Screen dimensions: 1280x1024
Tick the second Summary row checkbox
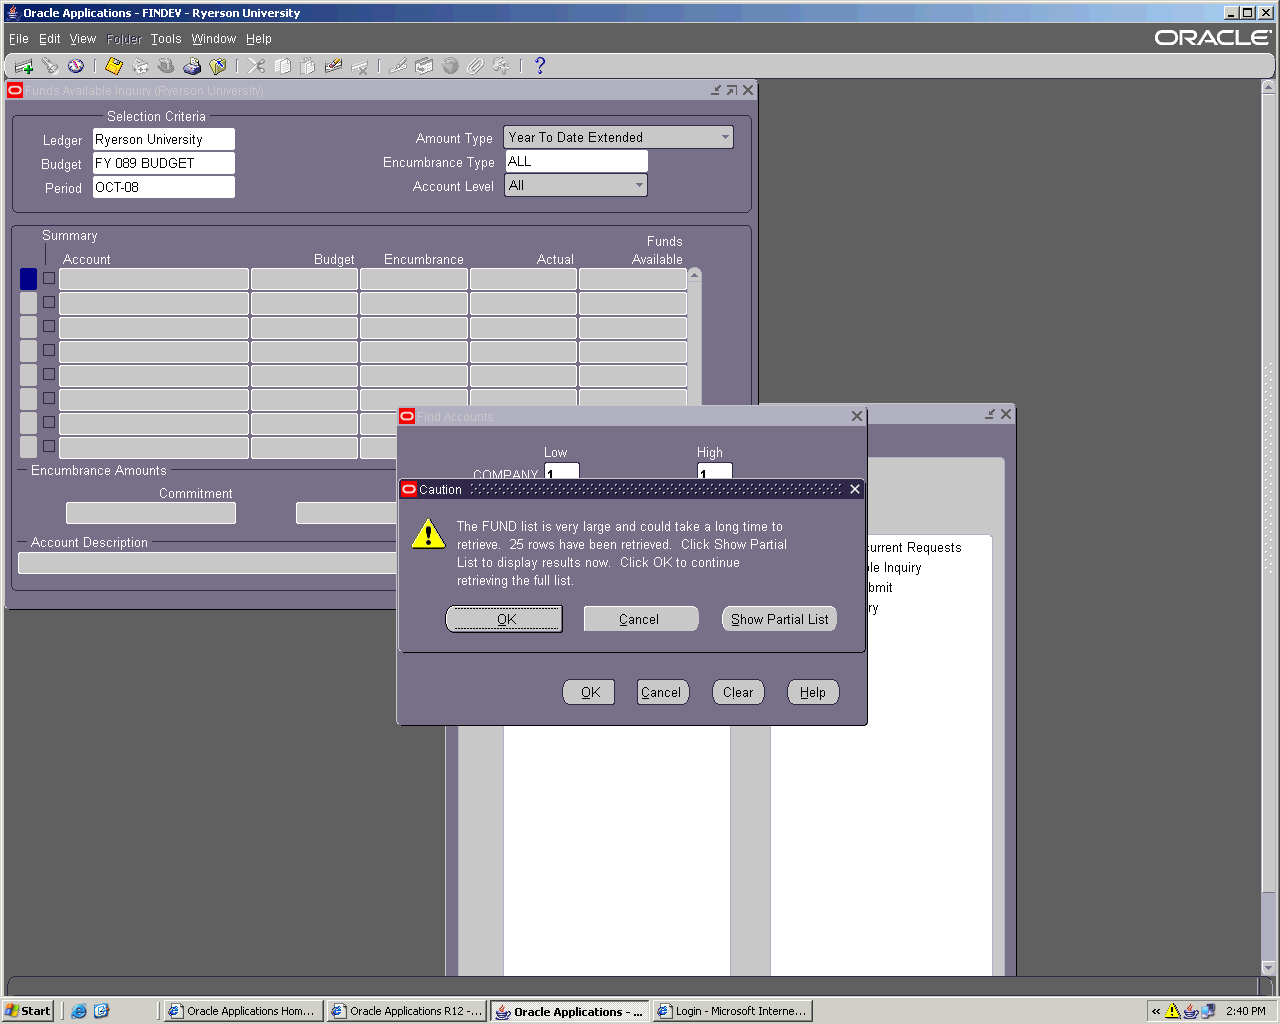tap(49, 302)
